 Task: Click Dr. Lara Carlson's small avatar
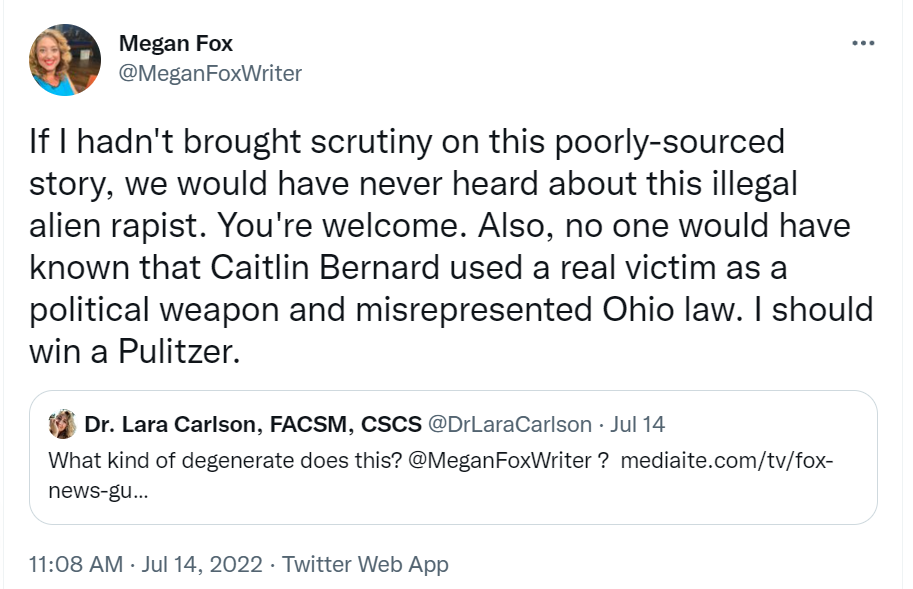pos(63,424)
